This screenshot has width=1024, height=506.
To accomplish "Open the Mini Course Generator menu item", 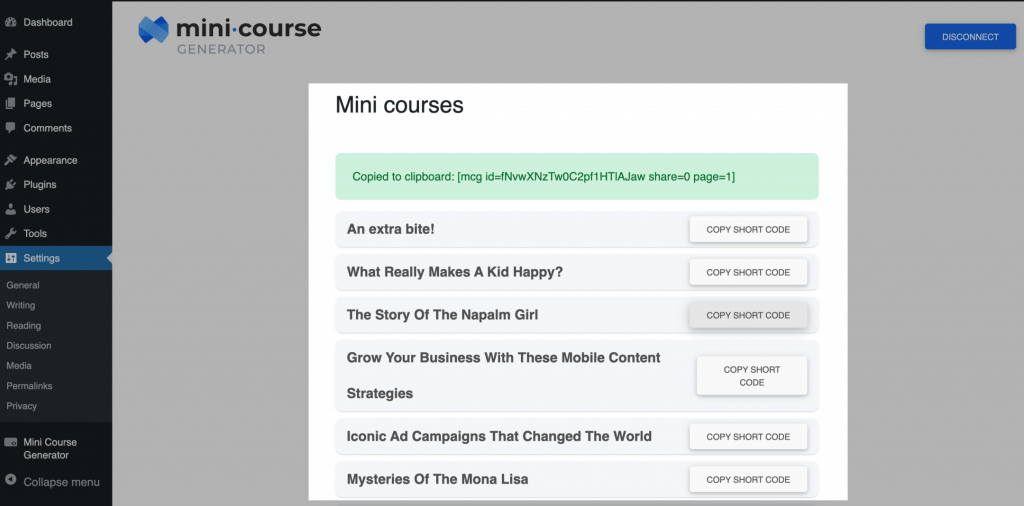I will click(50, 448).
